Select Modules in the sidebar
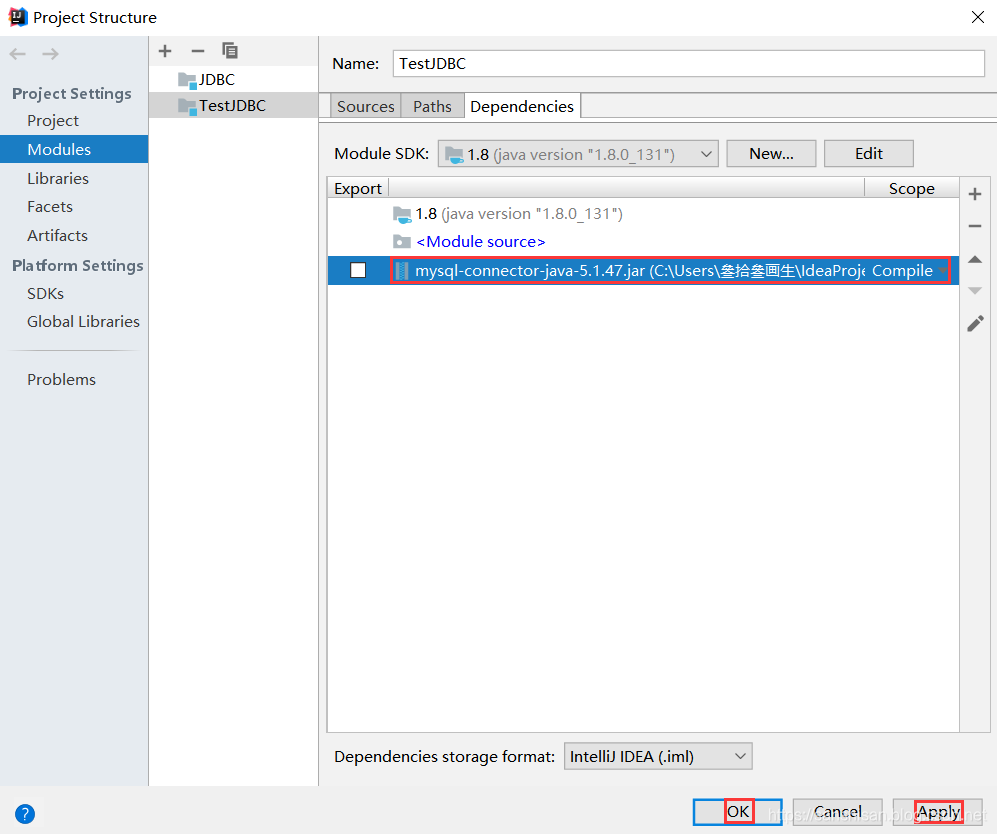 click(x=74, y=149)
